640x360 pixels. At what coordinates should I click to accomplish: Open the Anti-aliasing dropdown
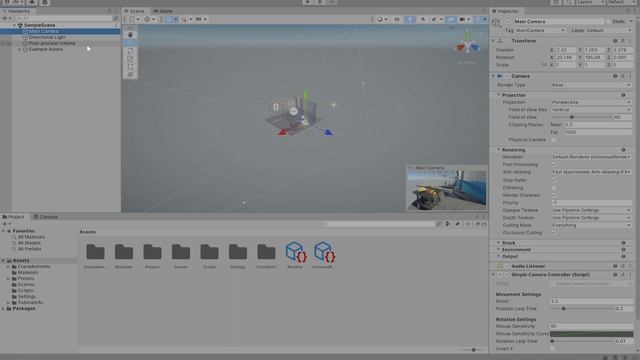pos(591,172)
